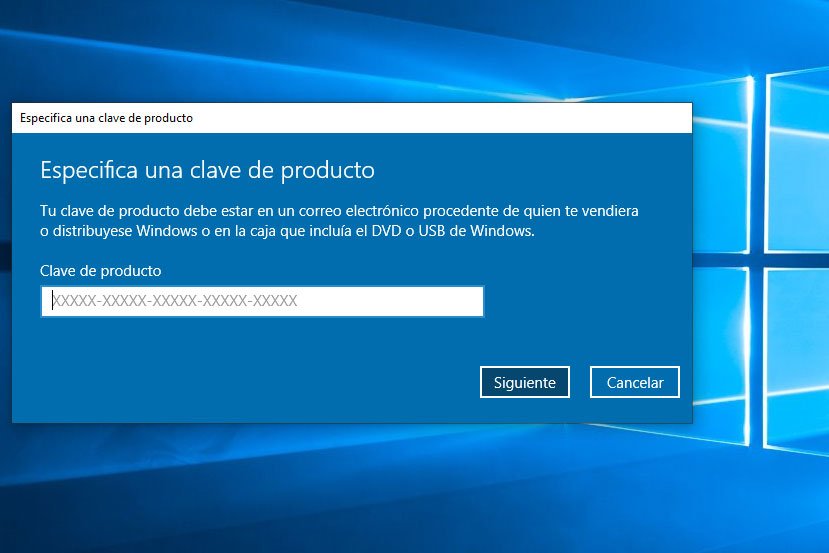Click the product key input field
829x553 pixels.
[262, 301]
